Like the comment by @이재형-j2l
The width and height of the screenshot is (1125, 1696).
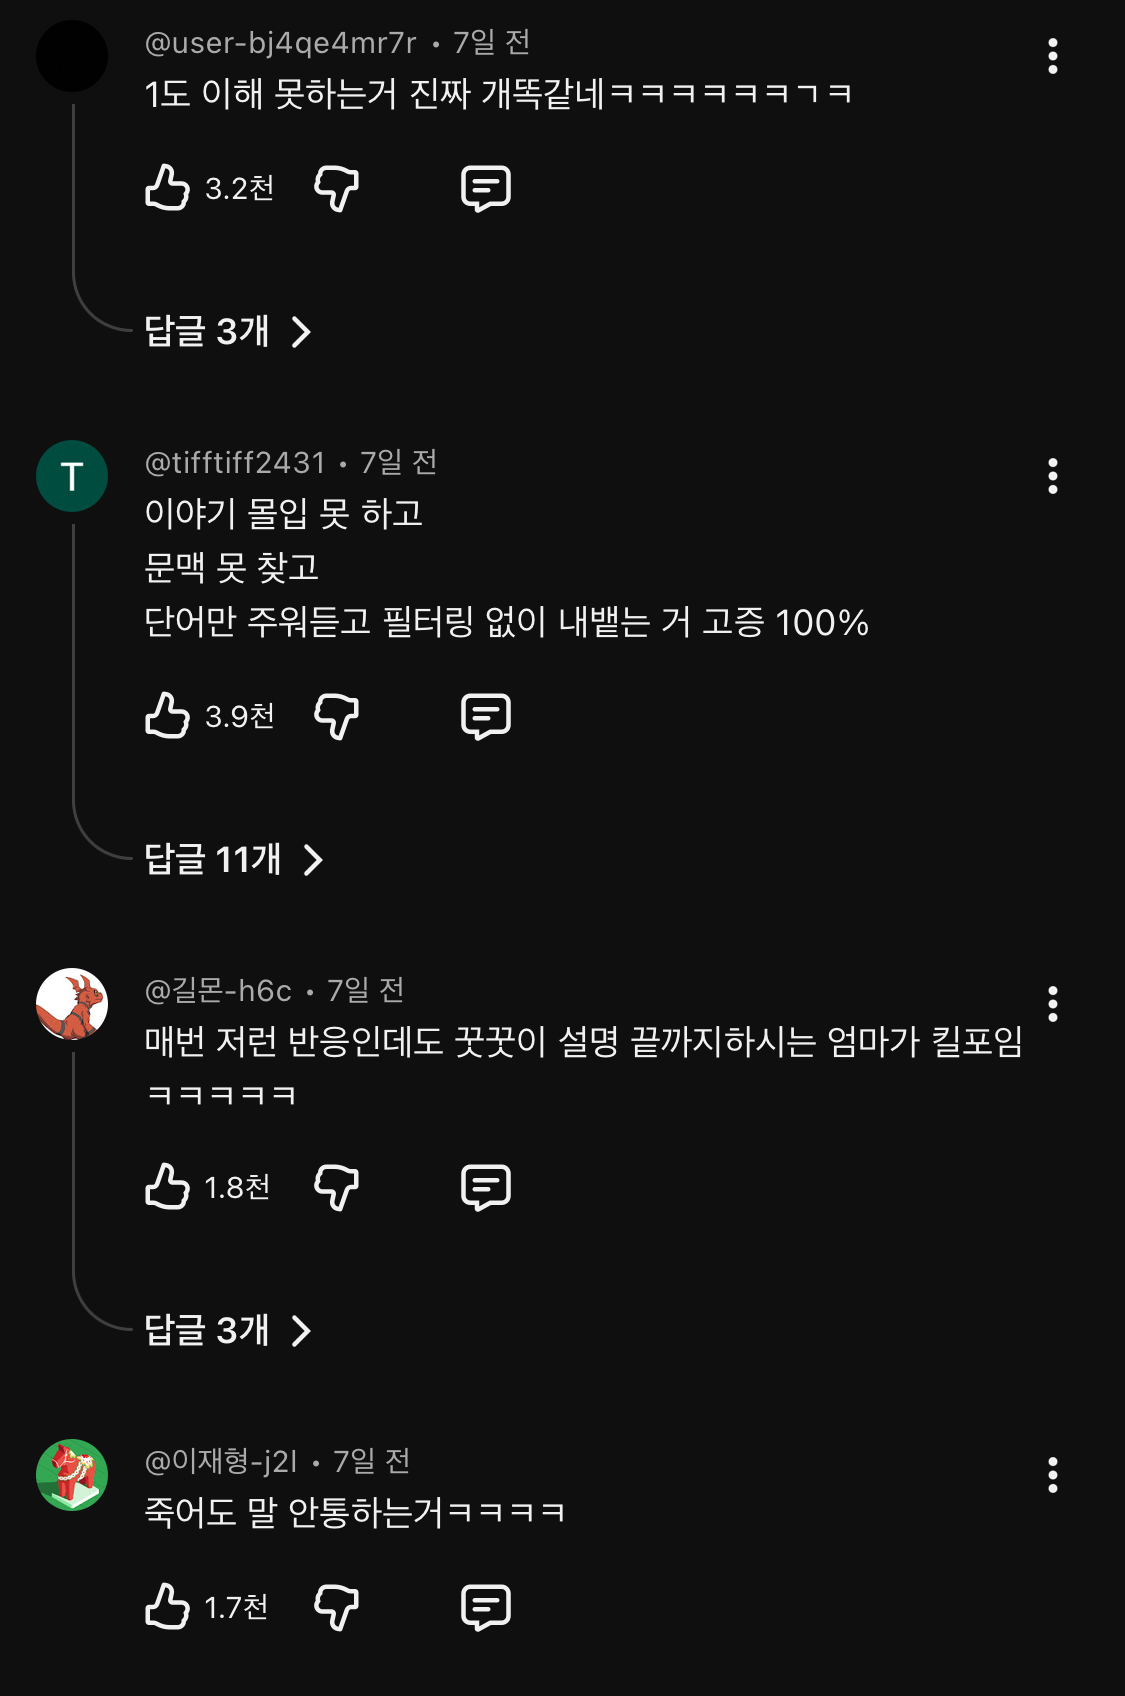(167, 1607)
